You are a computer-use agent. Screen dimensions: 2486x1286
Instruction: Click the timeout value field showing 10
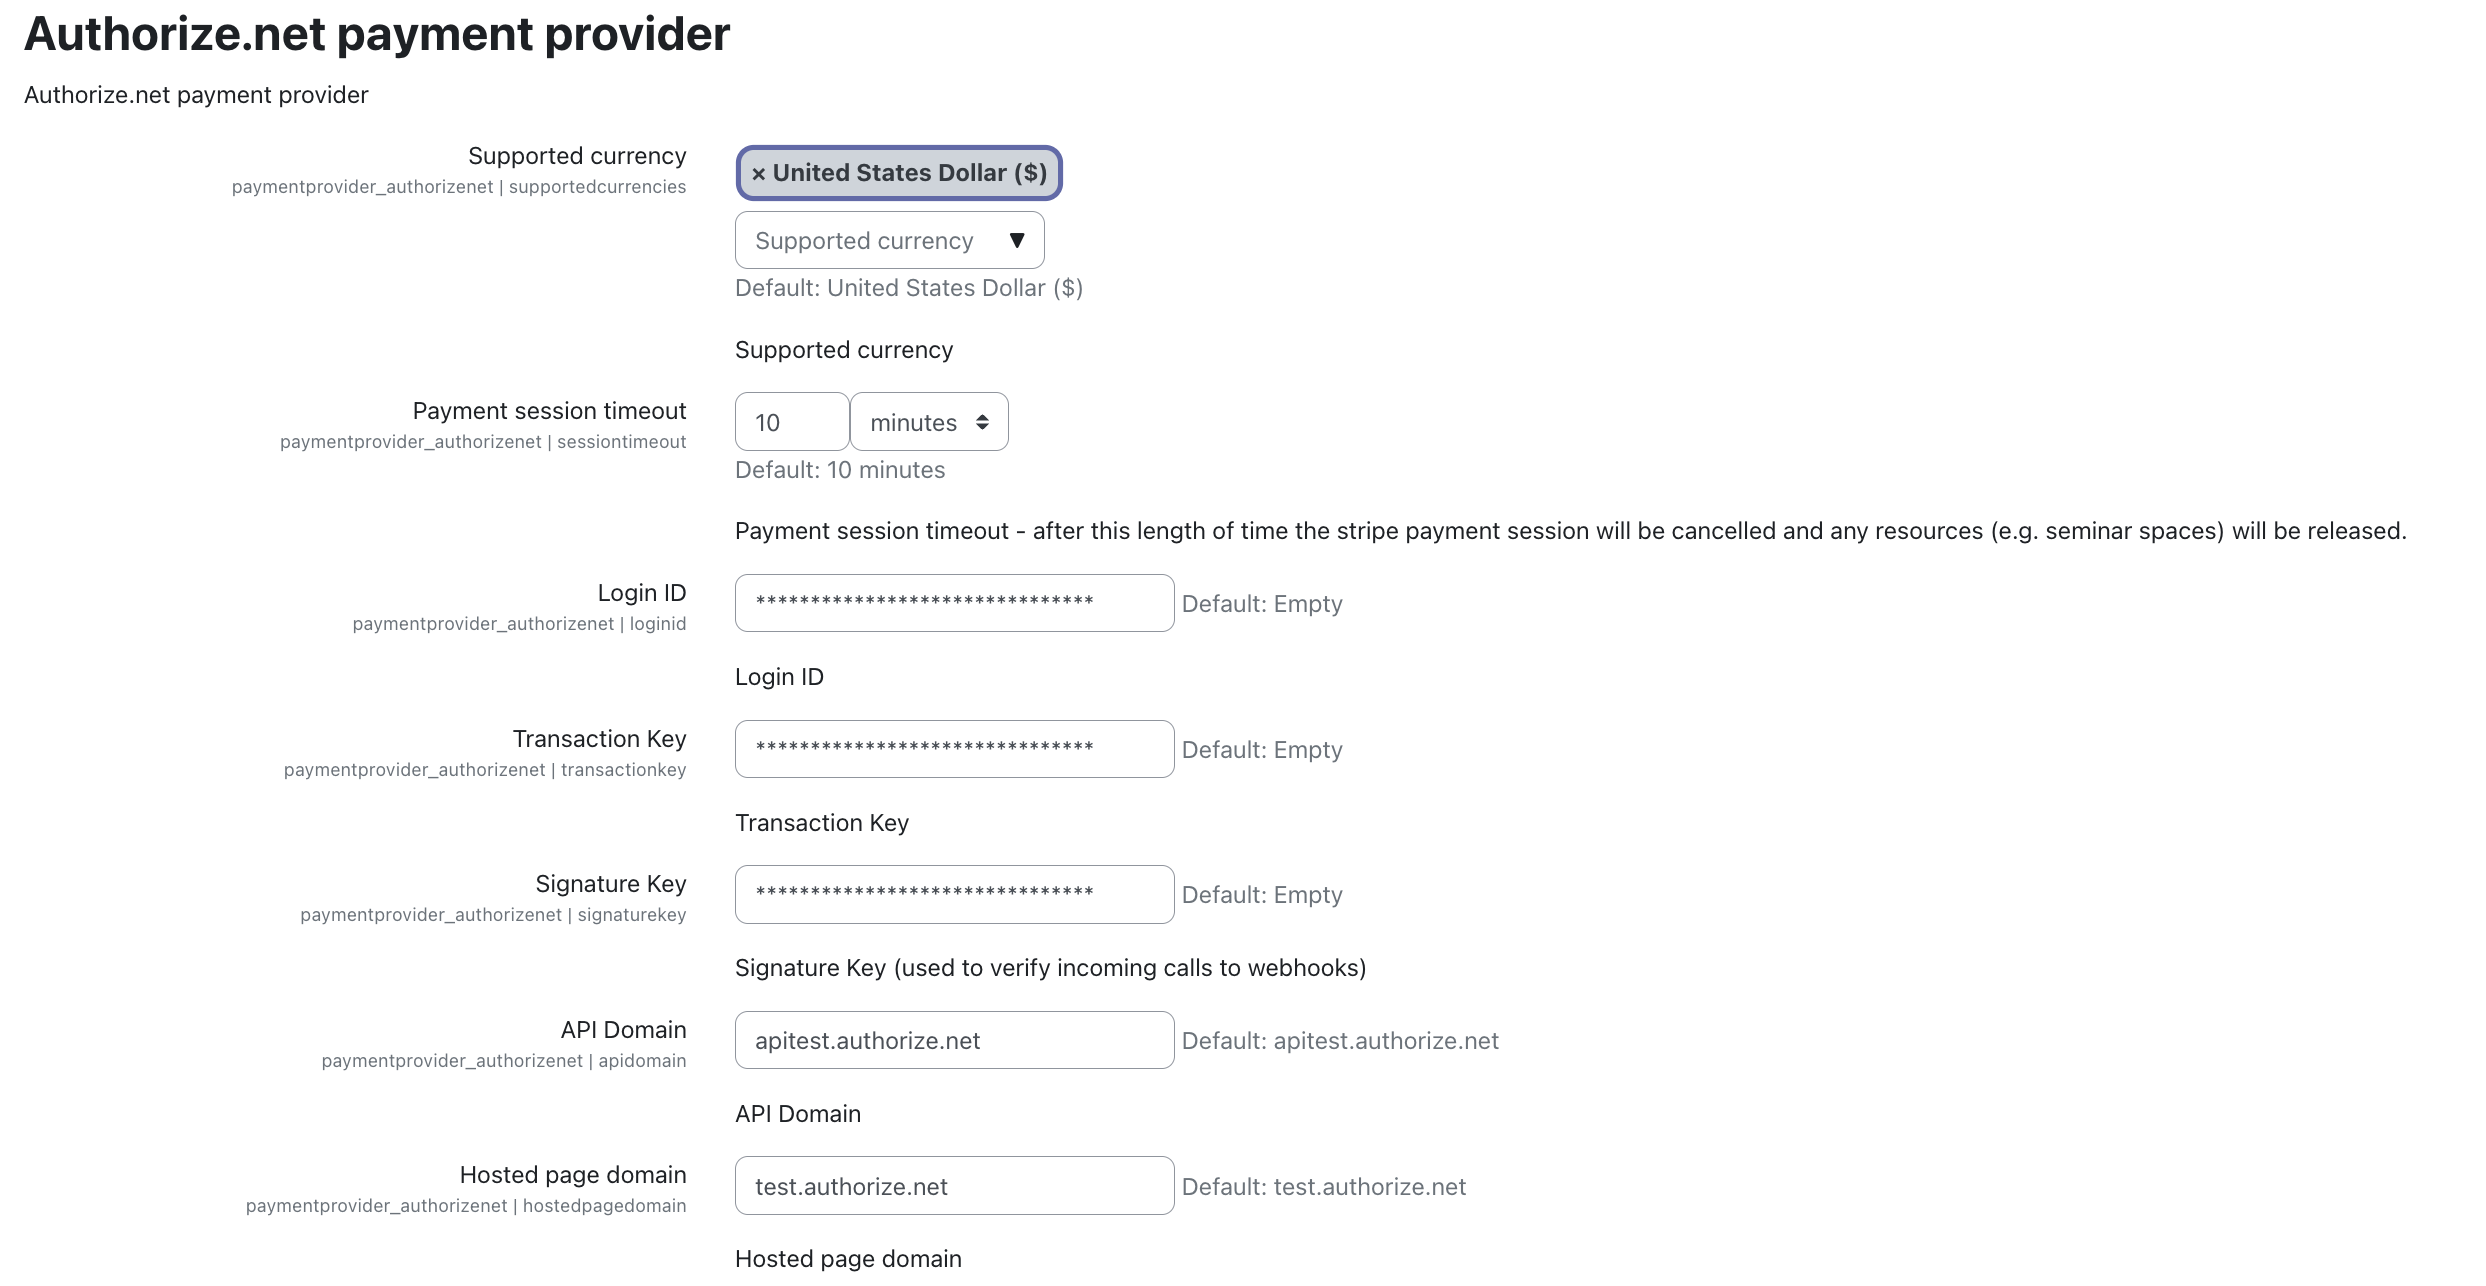pyautogui.click(x=792, y=422)
